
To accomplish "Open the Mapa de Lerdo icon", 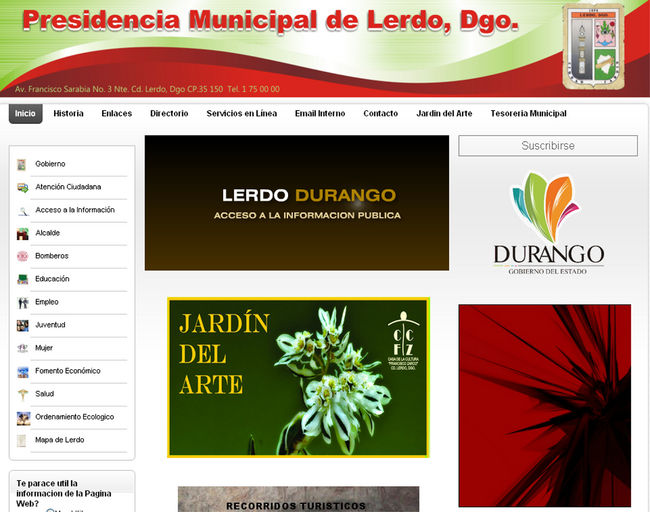I will point(22,440).
